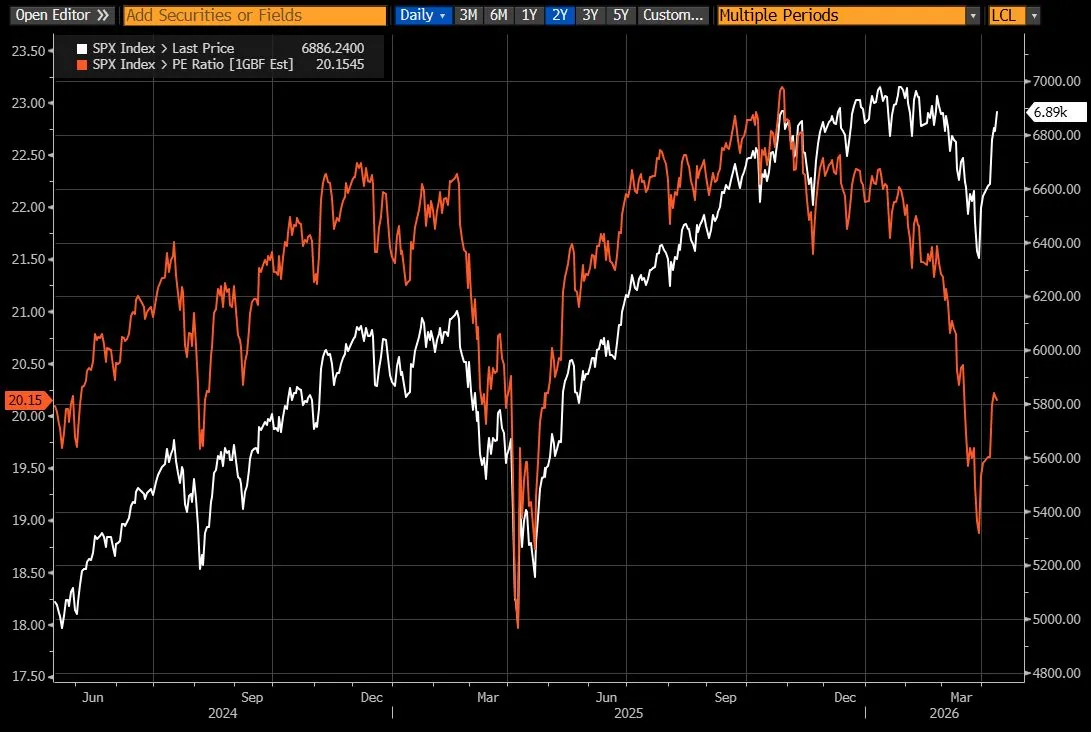Viewport: 1091px width, 732px height.
Task: Click orange swatch for SPX PE Ratio
Action: click(x=82, y=65)
